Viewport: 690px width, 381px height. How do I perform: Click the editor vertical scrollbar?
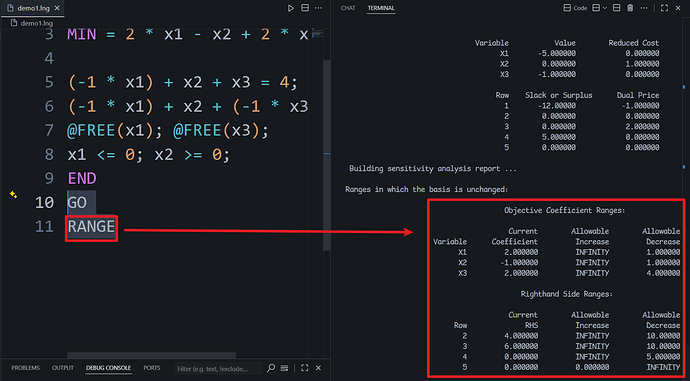coord(327,154)
